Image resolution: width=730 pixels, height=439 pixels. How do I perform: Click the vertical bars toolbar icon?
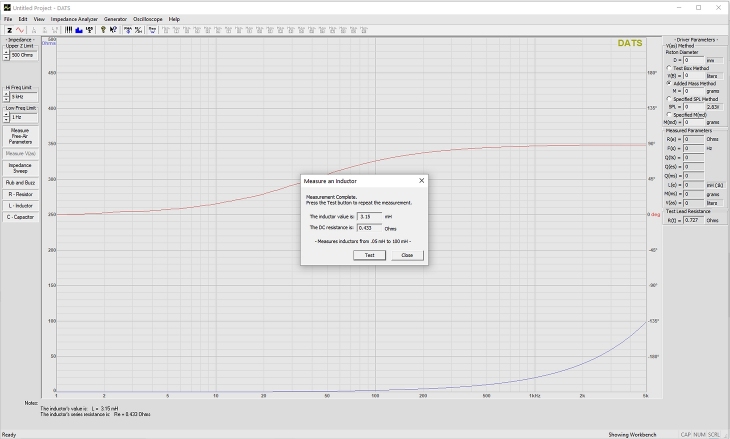pyautogui.click(x=67, y=30)
